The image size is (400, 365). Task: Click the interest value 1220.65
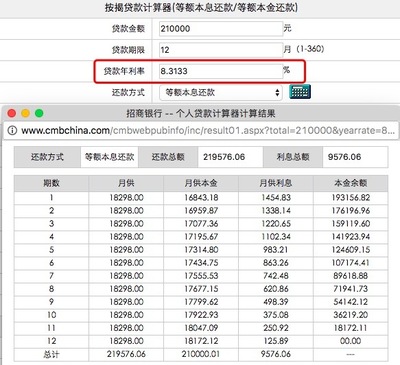pos(276,224)
